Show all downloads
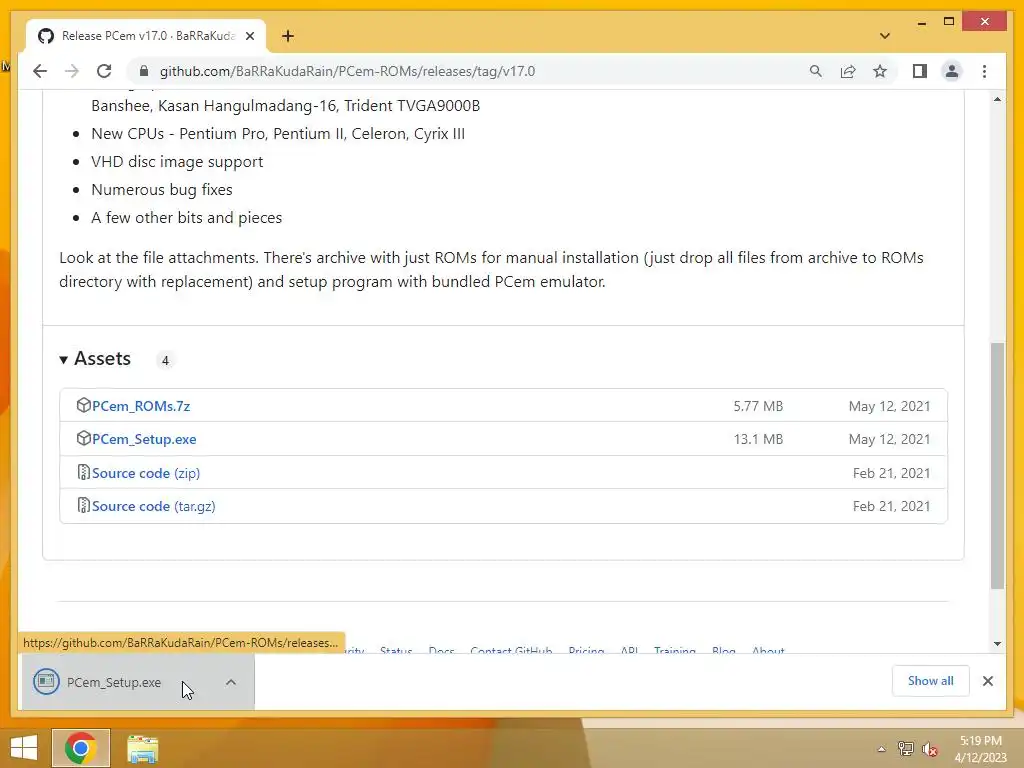 (931, 681)
